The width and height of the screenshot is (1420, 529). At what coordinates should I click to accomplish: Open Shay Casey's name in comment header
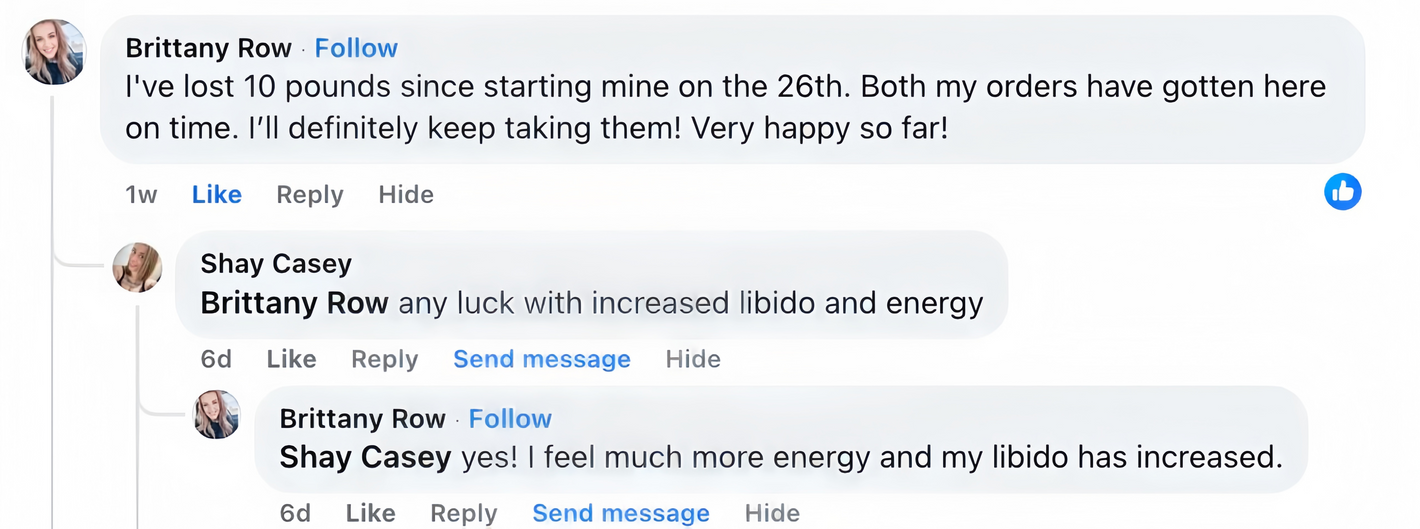coord(276,263)
